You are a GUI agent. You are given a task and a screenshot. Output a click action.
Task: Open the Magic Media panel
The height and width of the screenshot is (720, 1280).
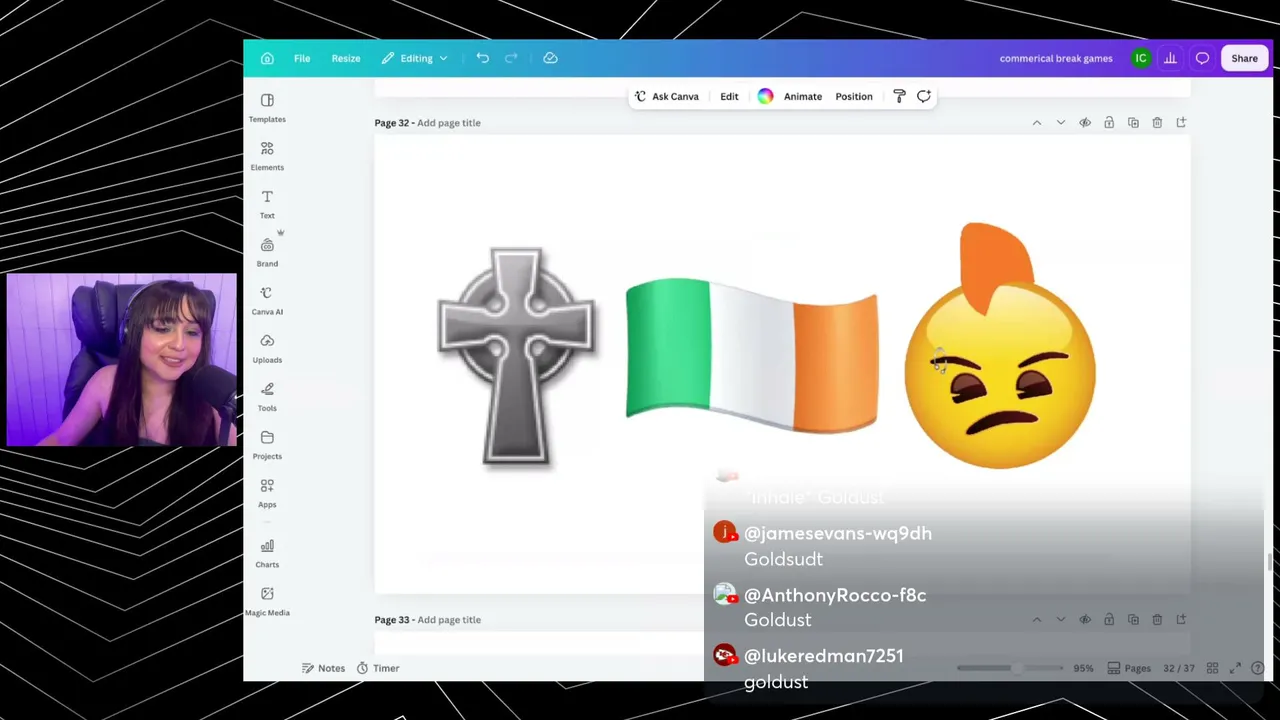(267, 601)
